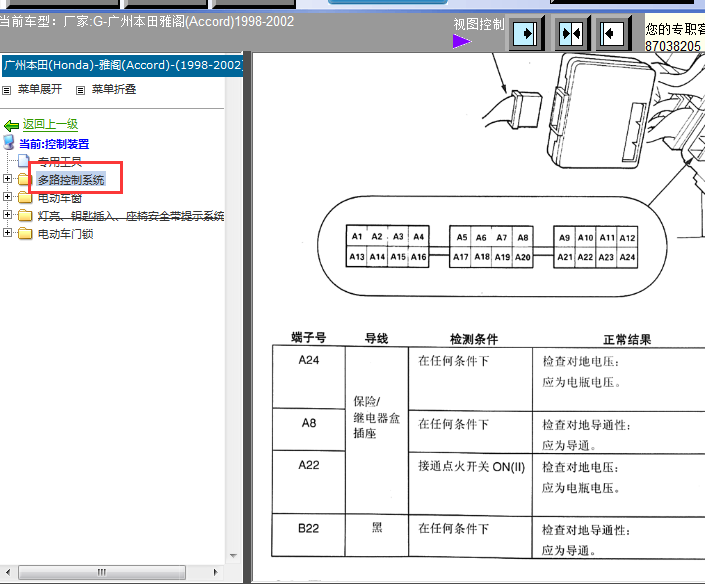Click the right-arrow view control button
Viewport: 705px width, 584px height.
[525, 33]
